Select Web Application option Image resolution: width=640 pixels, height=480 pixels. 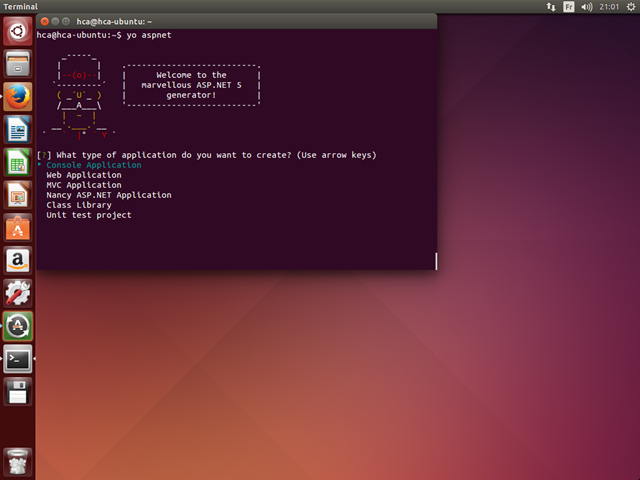pos(84,175)
